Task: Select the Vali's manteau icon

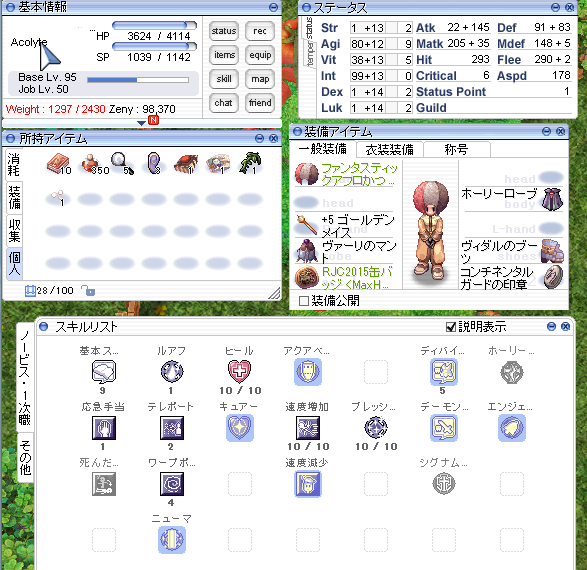Action: tap(306, 251)
